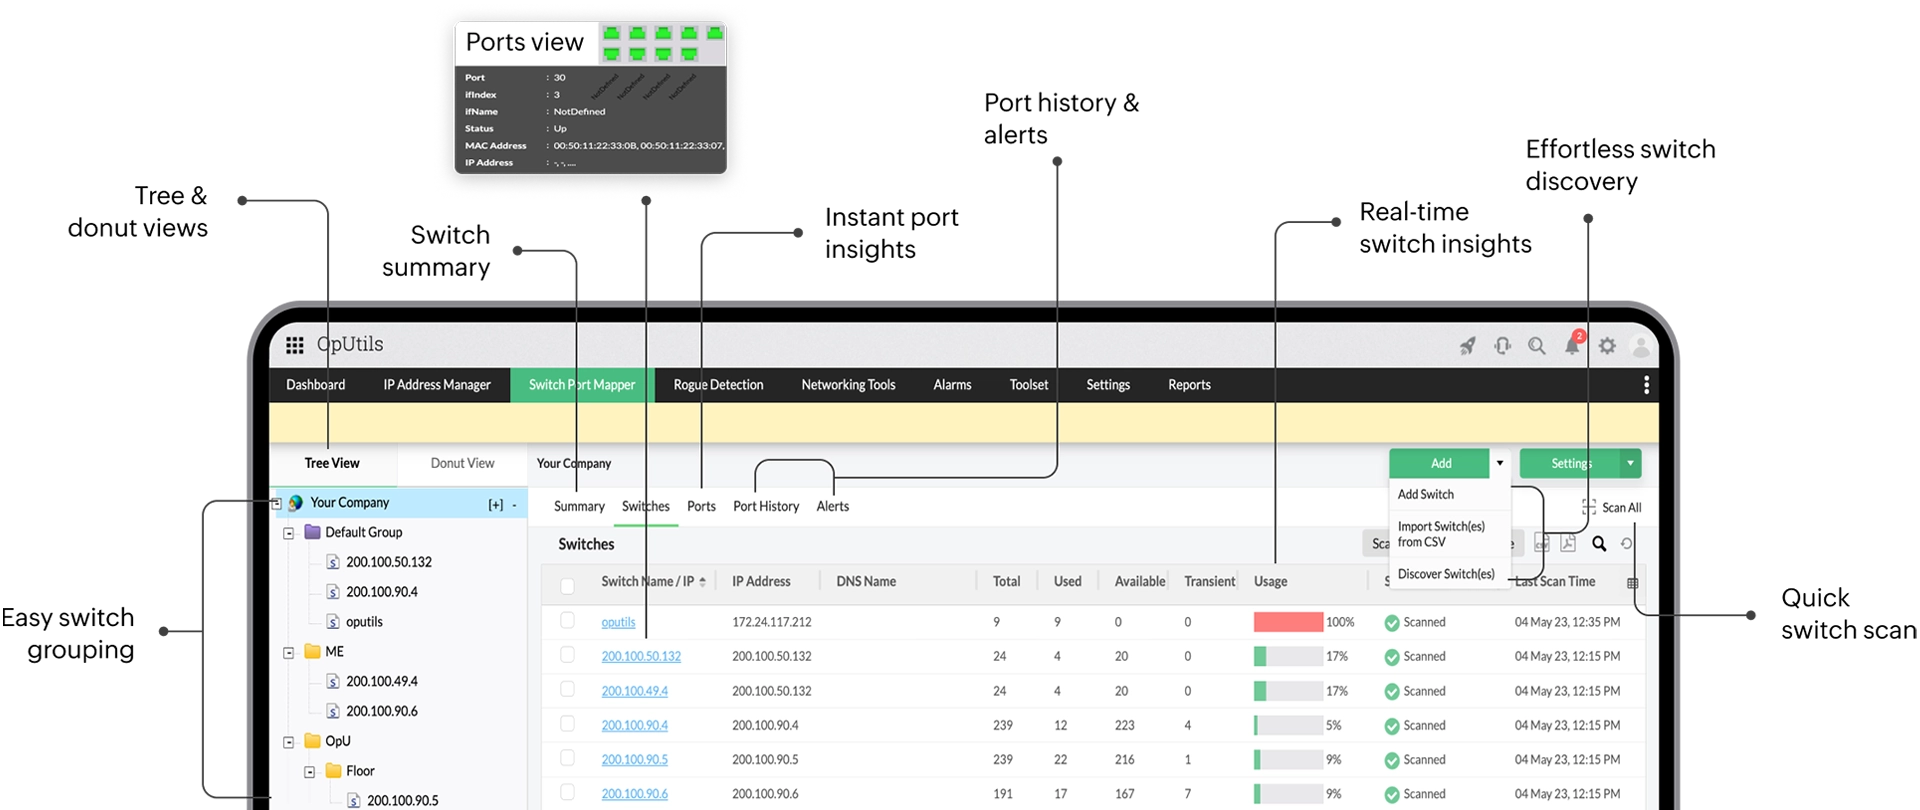The image size is (1920, 810).
Task: Open the column chooser grid icon
Action: click(x=1633, y=583)
